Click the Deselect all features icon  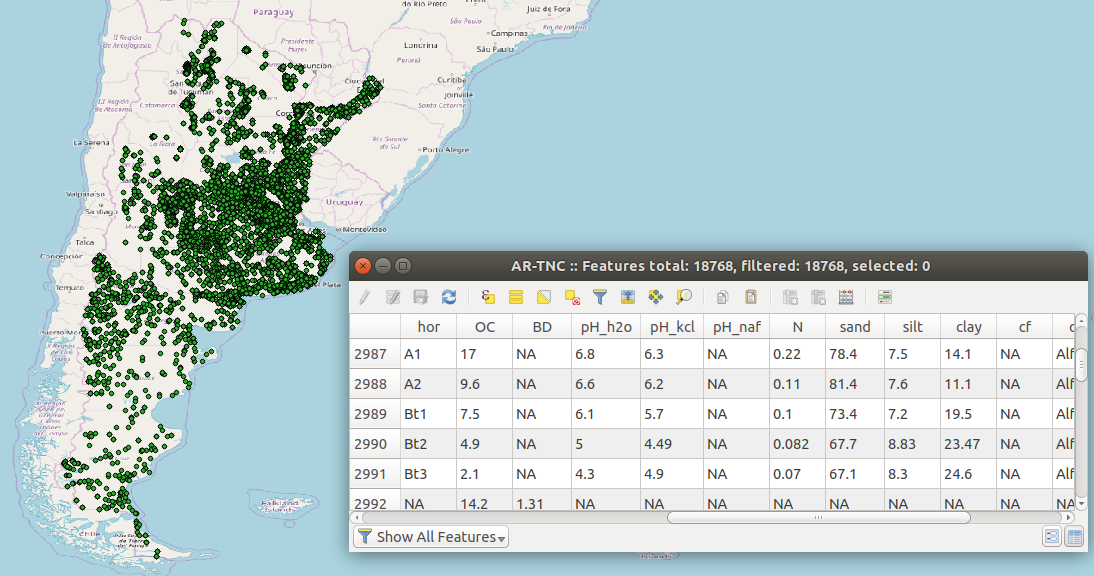coord(572,297)
